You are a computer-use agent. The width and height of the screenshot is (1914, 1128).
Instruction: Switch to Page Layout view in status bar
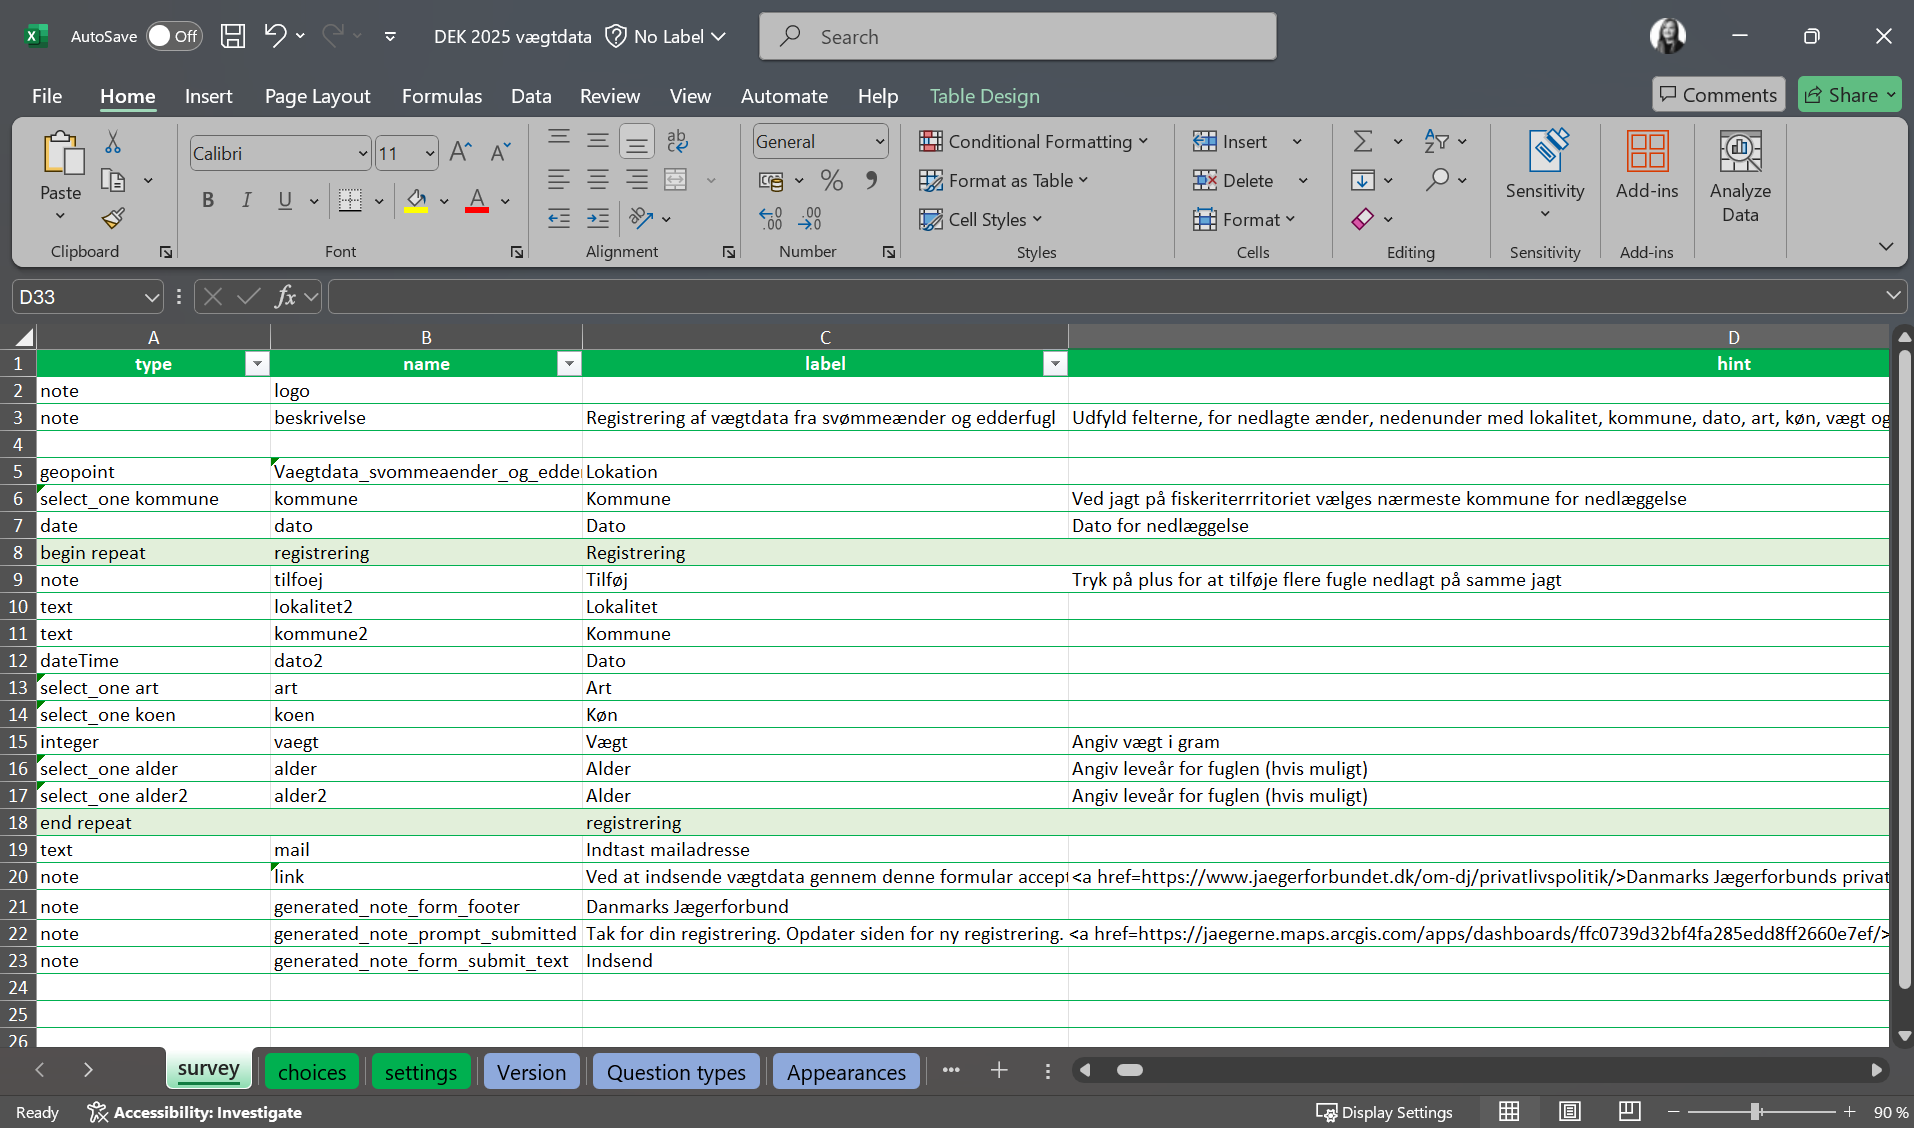coord(1570,1111)
